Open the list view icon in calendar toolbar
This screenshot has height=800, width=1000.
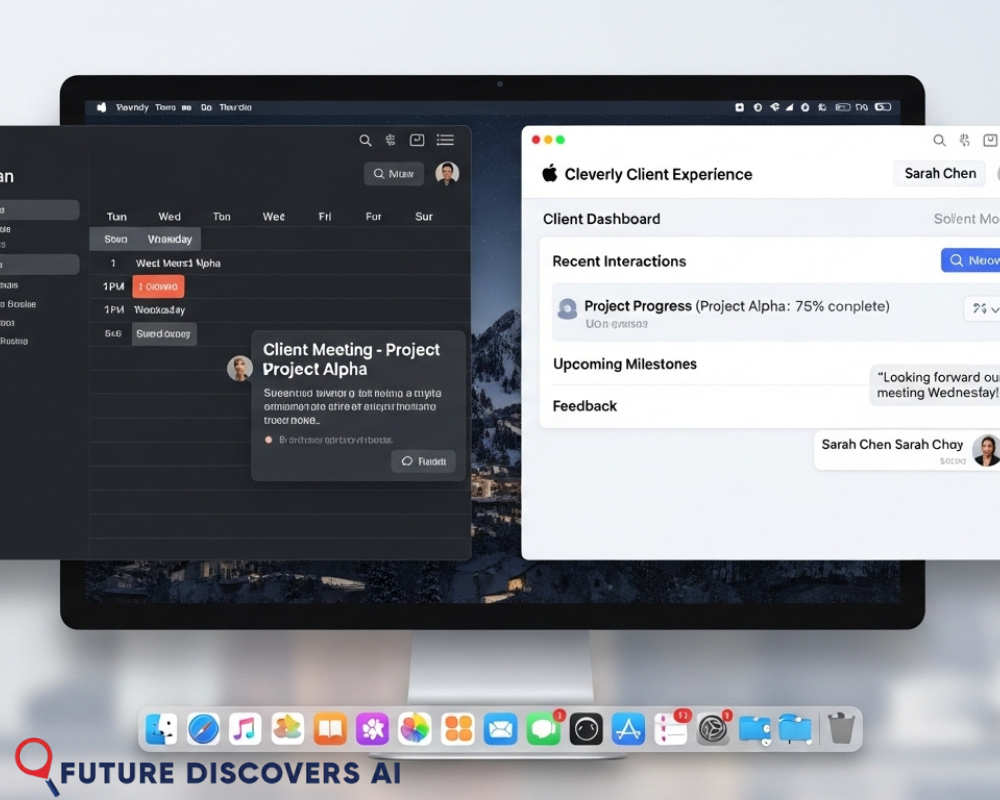coord(445,141)
